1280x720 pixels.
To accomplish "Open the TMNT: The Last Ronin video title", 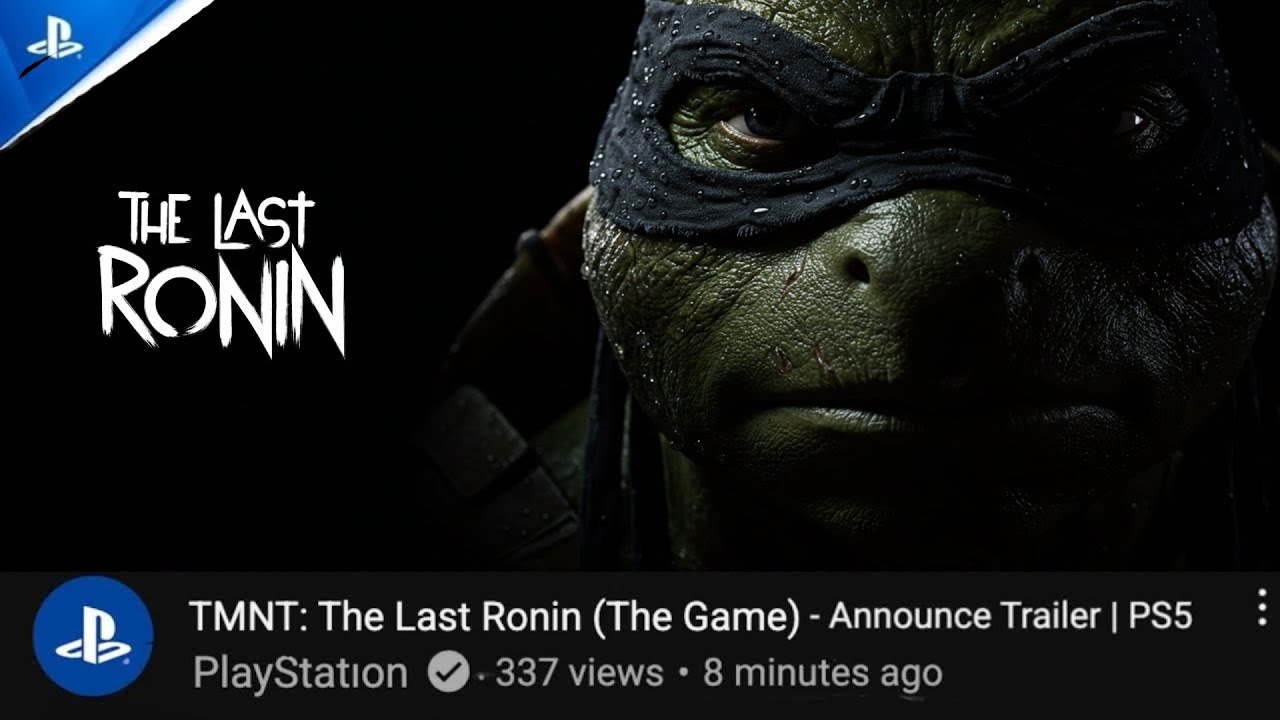I will click(690, 617).
